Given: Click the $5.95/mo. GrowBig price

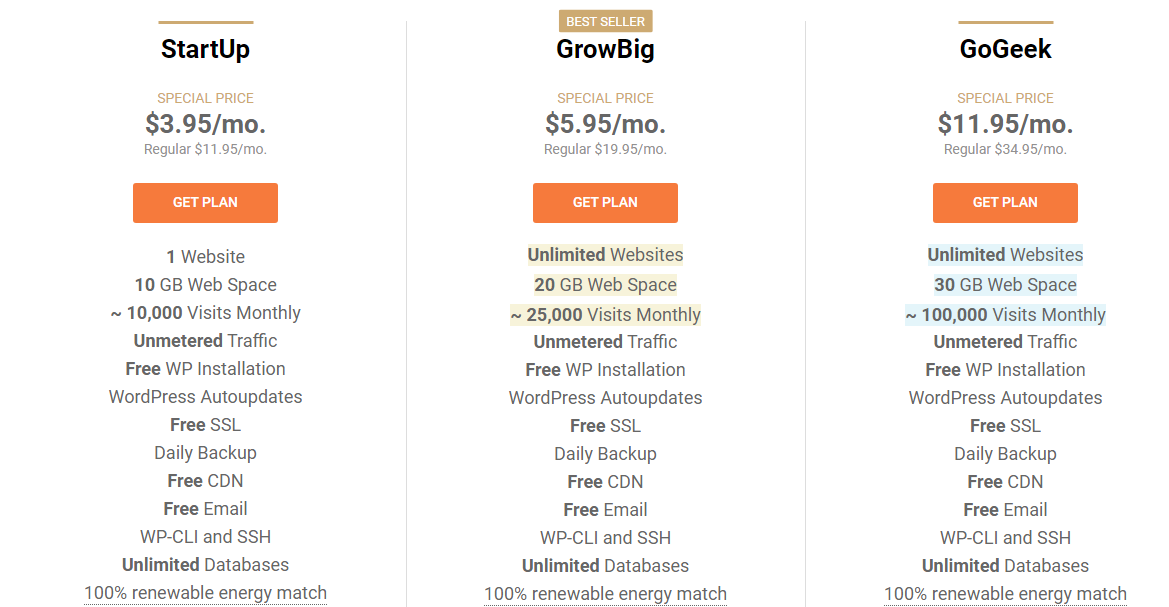Looking at the screenshot, I should [605, 124].
